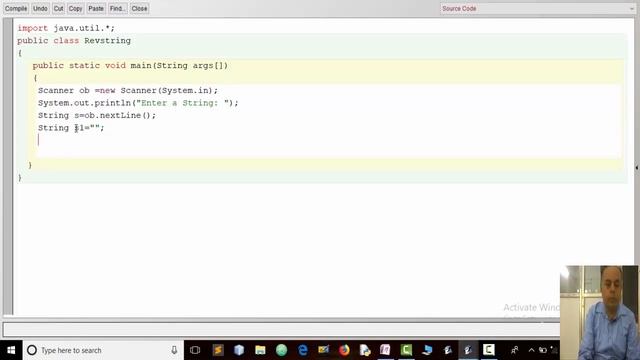The width and height of the screenshot is (640, 360).
Task: Open the blue cube app in taskbar
Action: coord(239,350)
